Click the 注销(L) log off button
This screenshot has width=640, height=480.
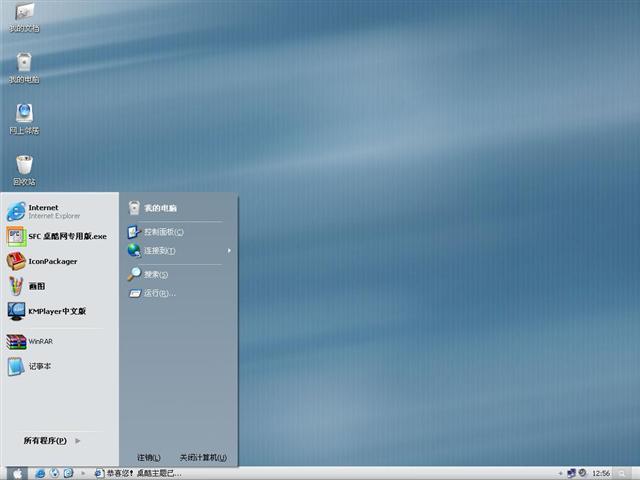[x=148, y=457]
